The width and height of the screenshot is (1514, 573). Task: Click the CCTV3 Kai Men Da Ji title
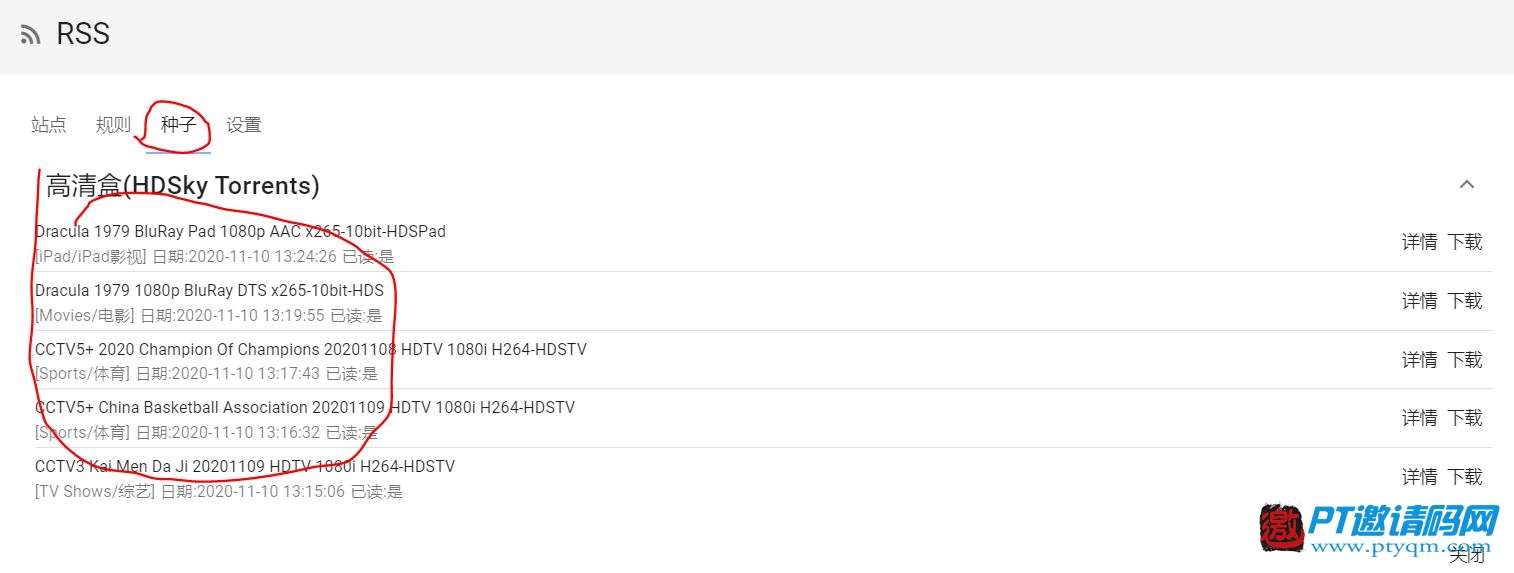(245, 466)
